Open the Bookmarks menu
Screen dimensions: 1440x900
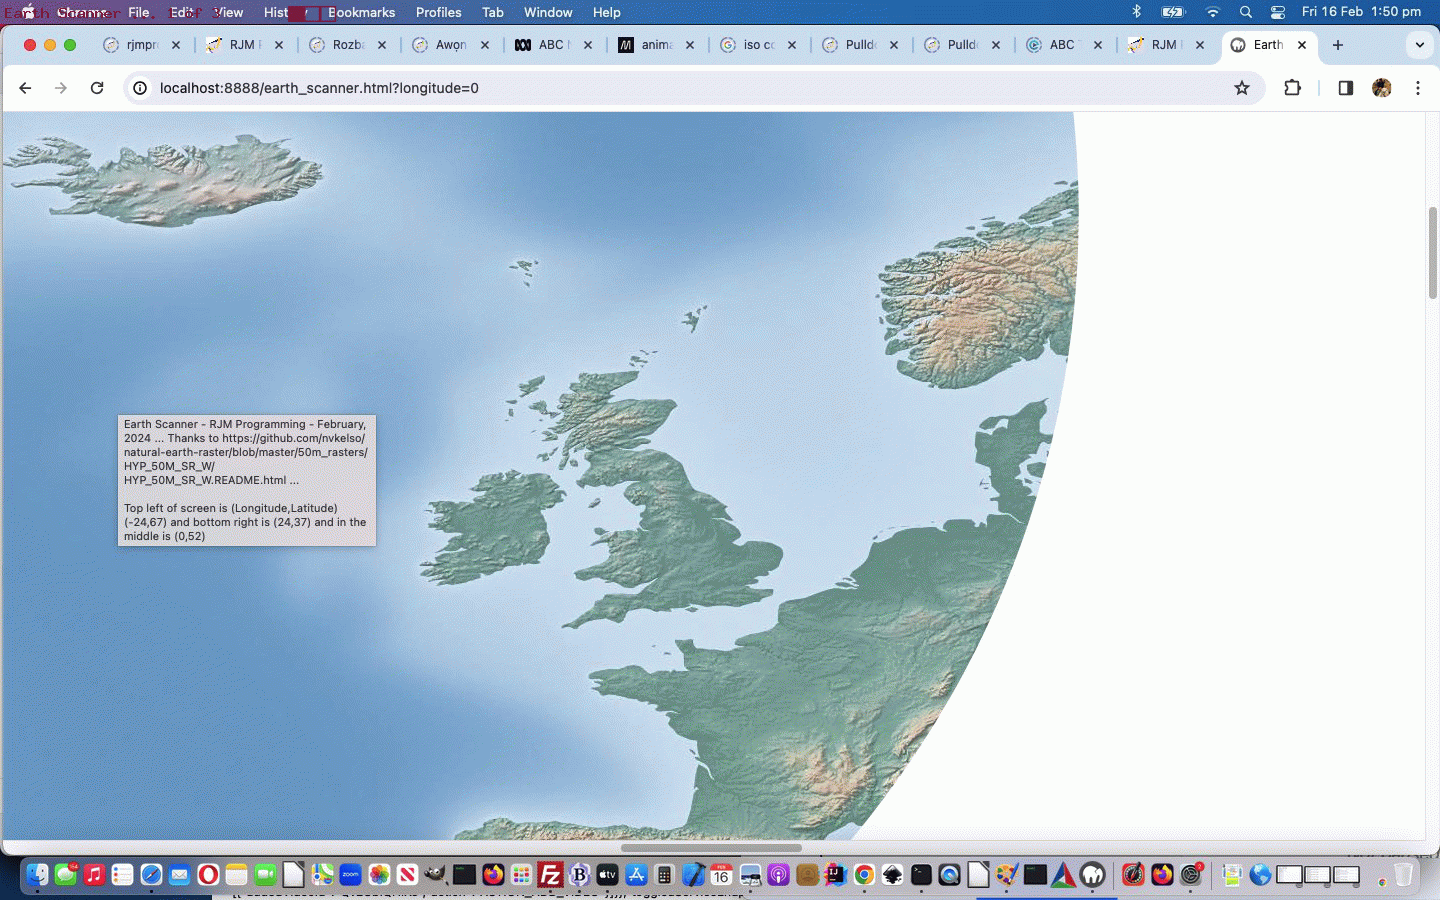pyautogui.click(x=361, y=12)
